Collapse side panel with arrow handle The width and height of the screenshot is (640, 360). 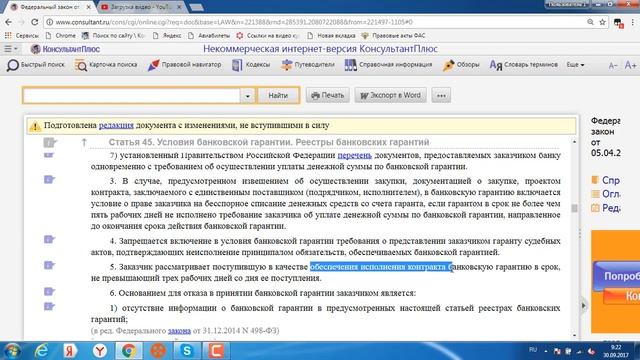(x=583, y=305)
